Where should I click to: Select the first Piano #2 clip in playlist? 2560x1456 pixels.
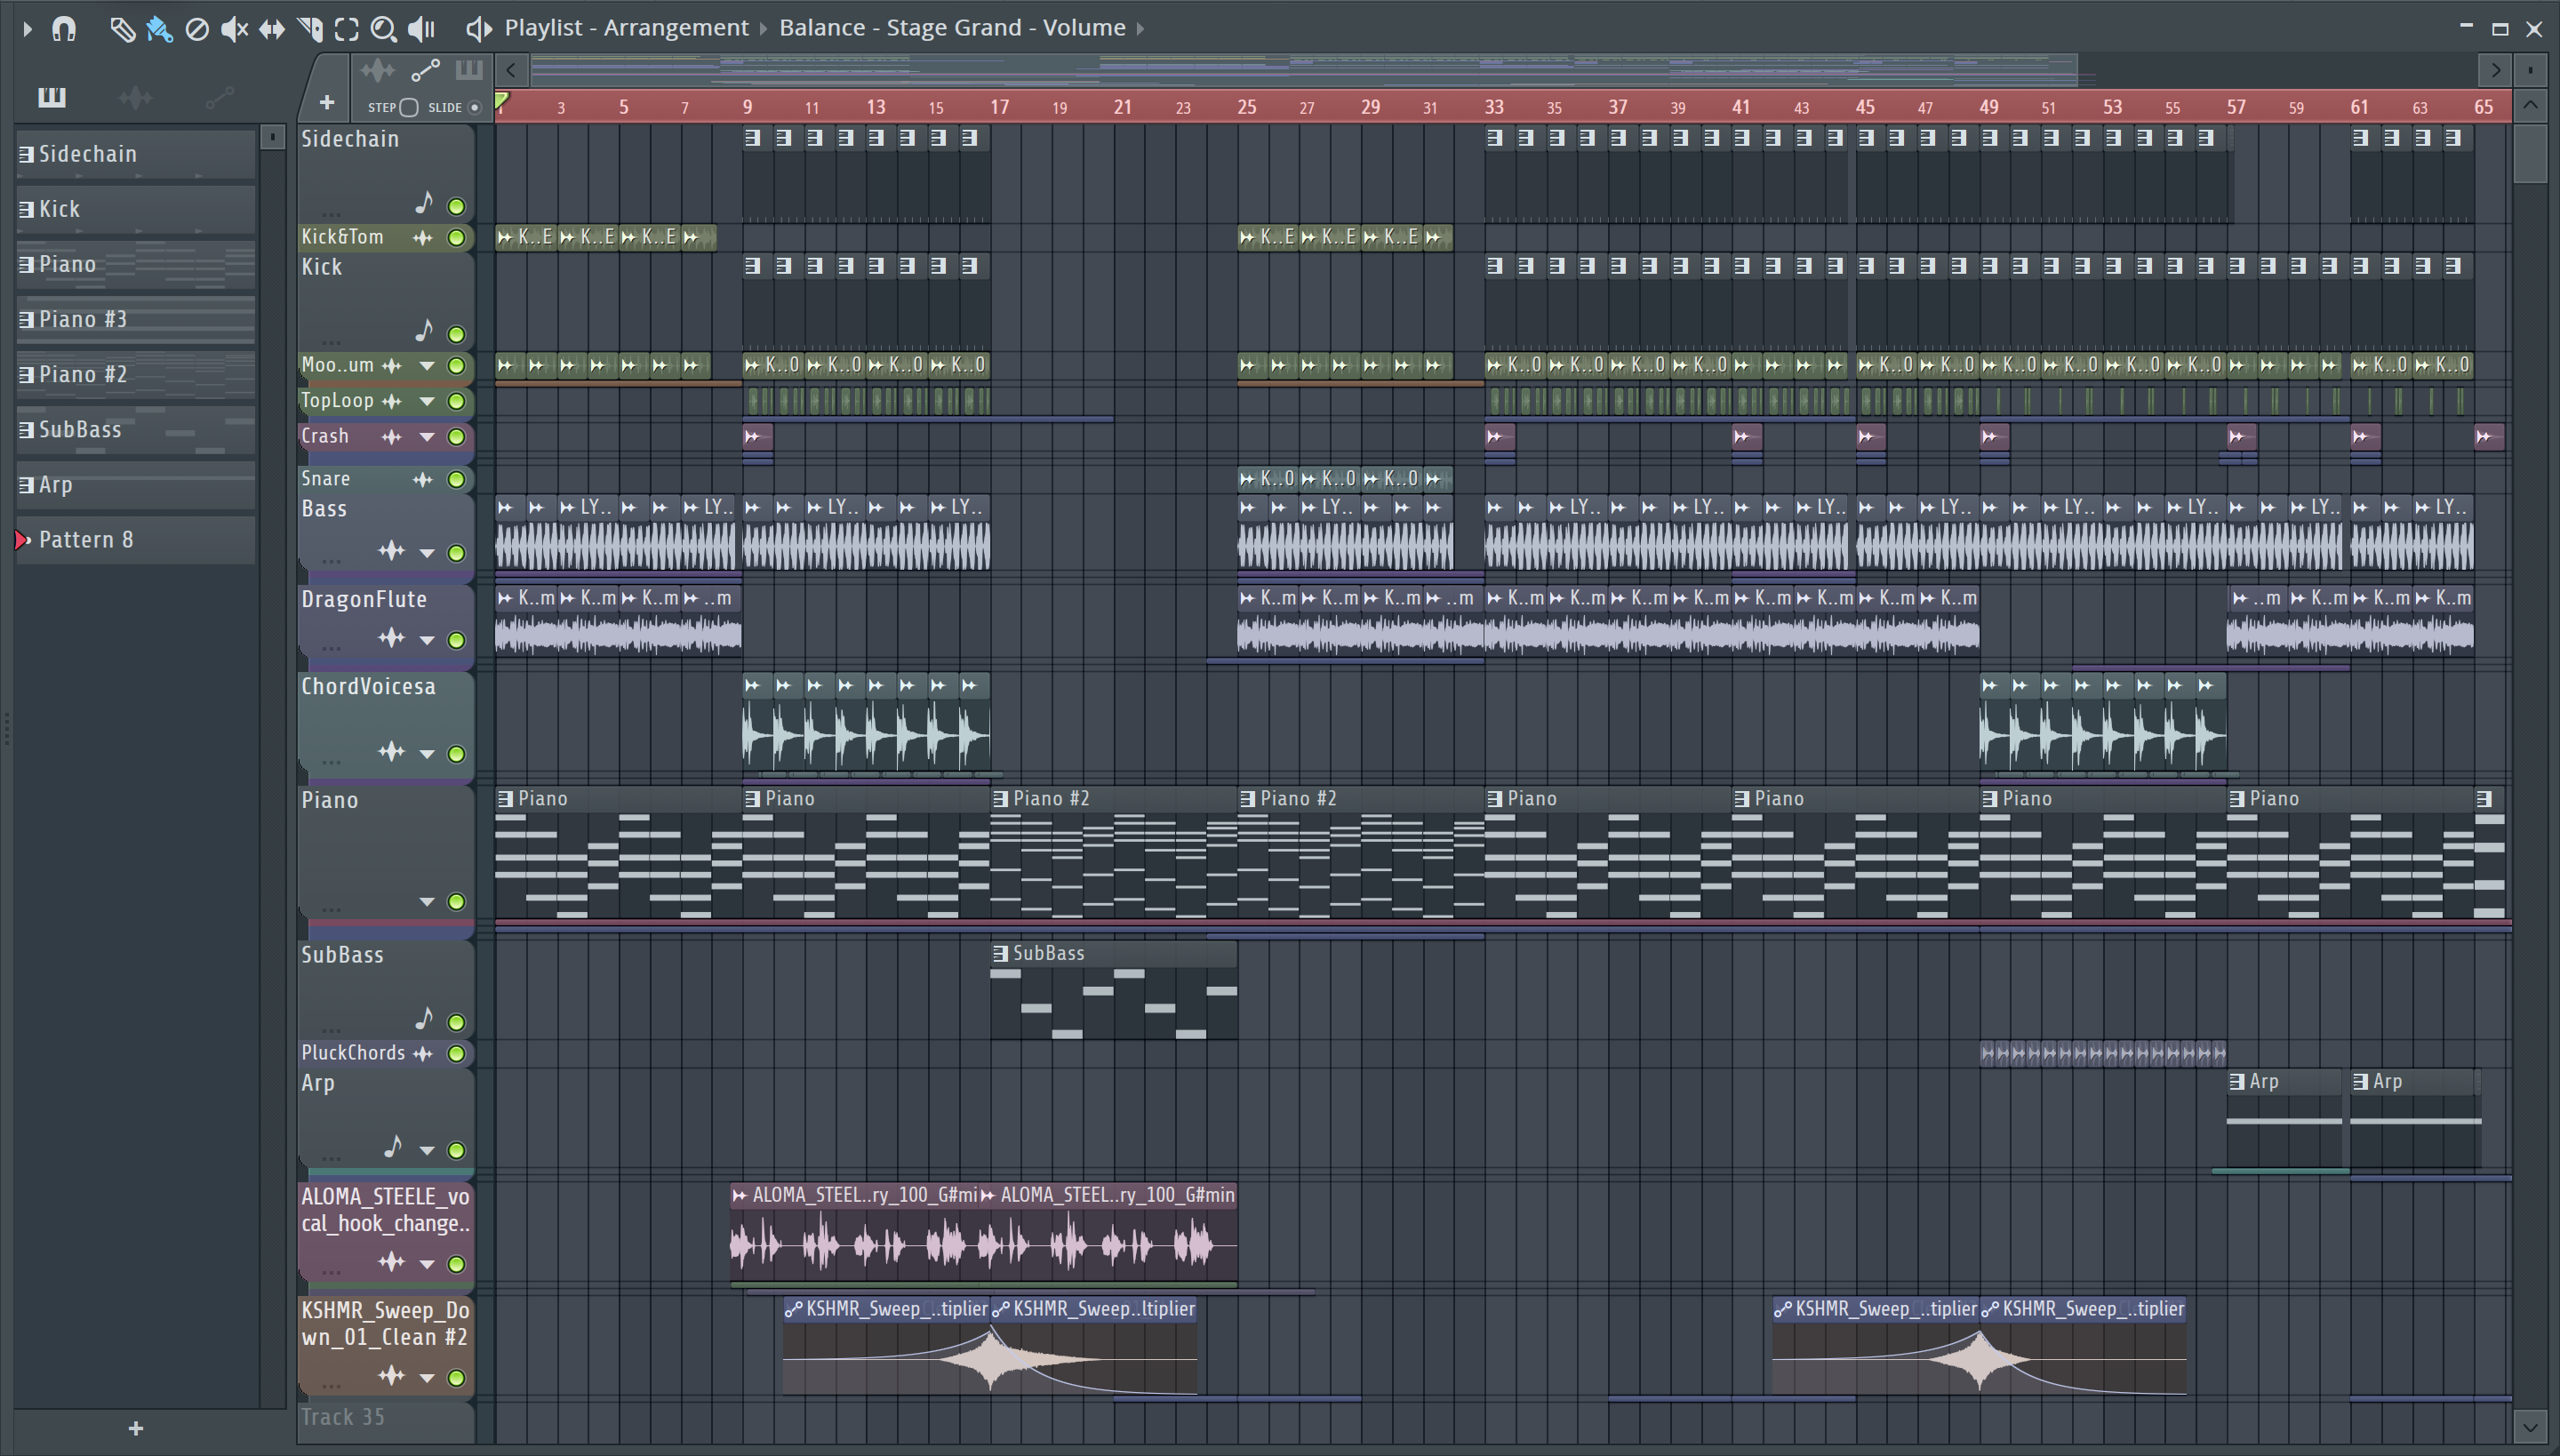pyautogui.click(x=1114, y=853)
